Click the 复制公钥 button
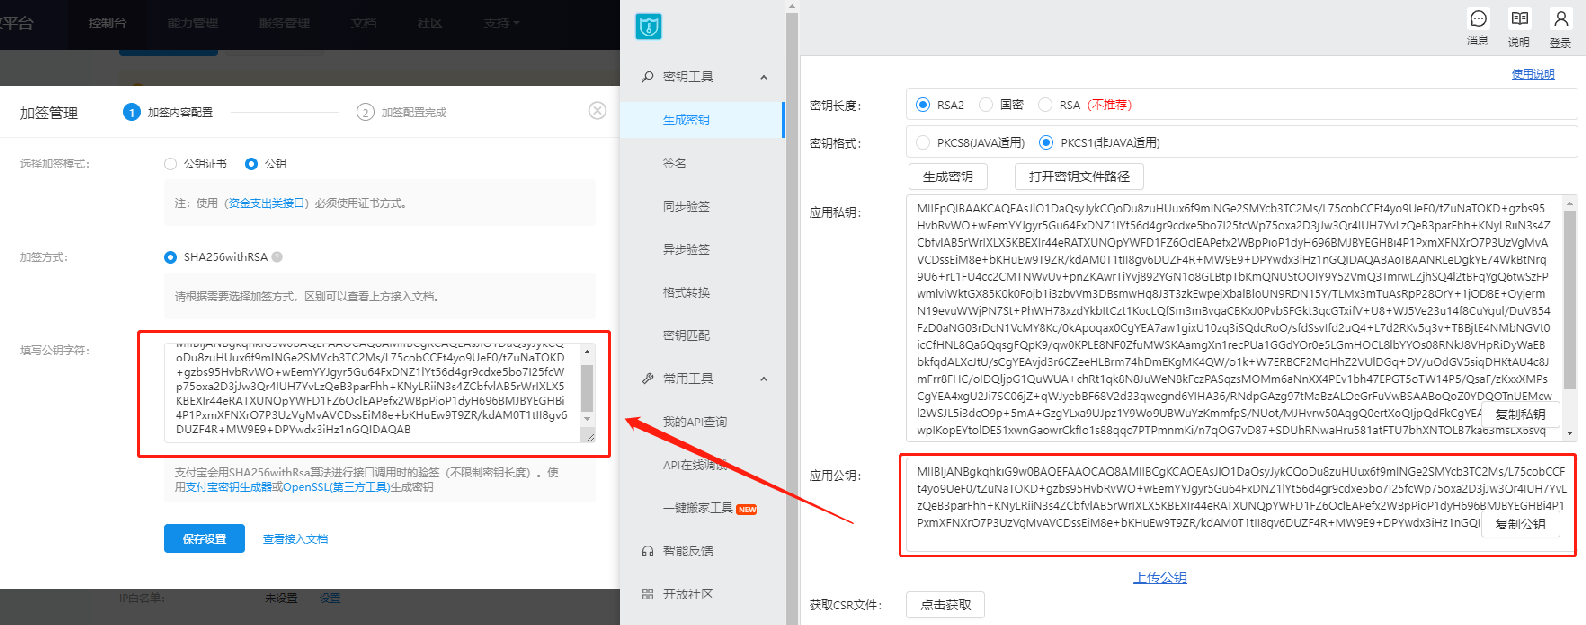Screen dimensions: 1586x625 1520,524
